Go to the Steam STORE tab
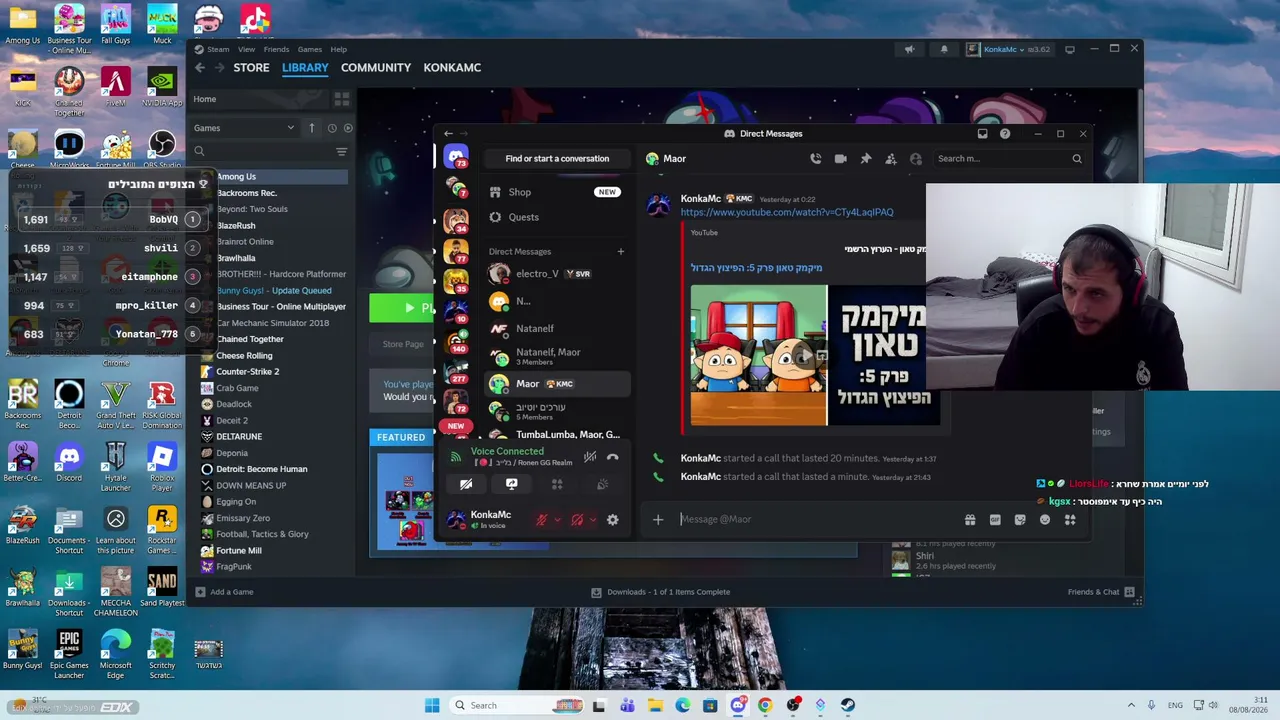The height and width of the screenshot is (720, 1280). [x=251, y=67]
